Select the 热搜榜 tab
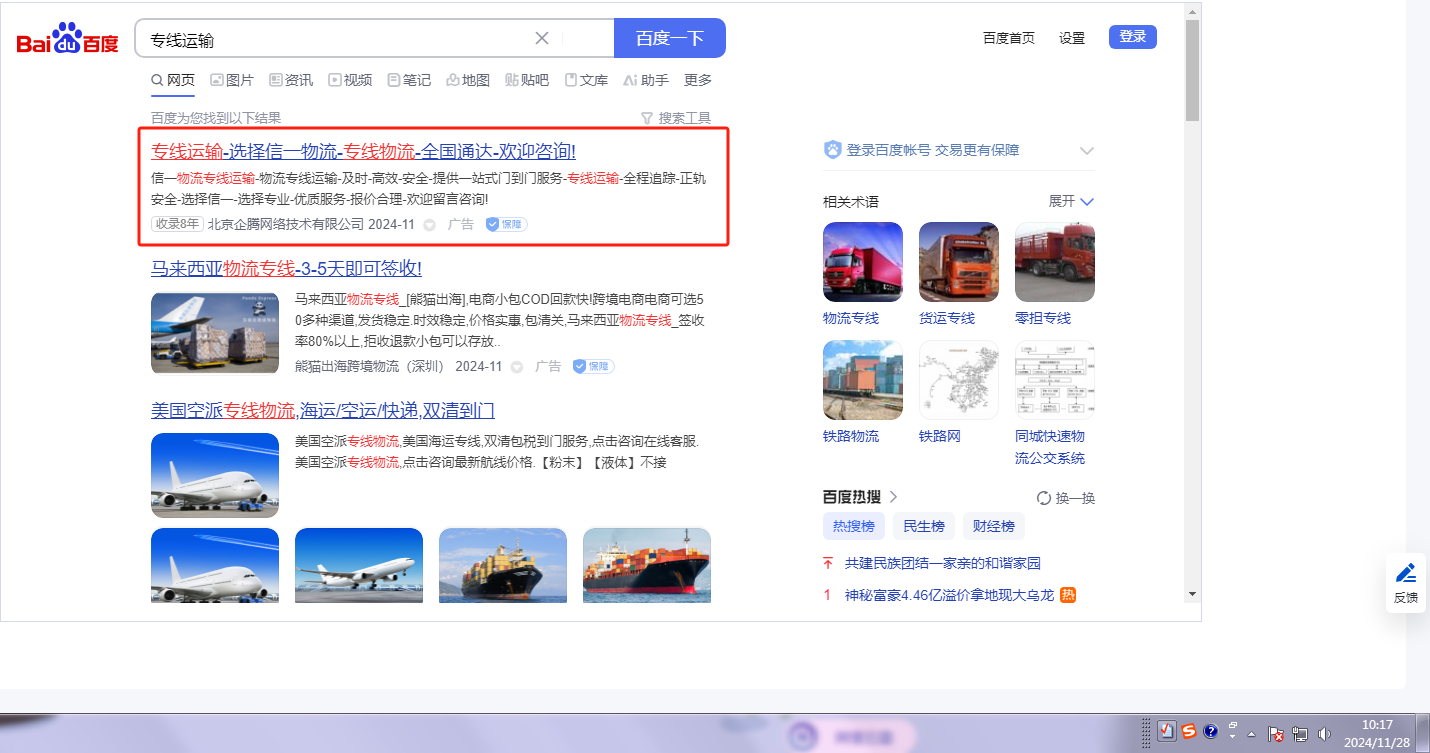Image resolution: width=1430 pixels, height=753 pixels. click(x=854, y=526)
